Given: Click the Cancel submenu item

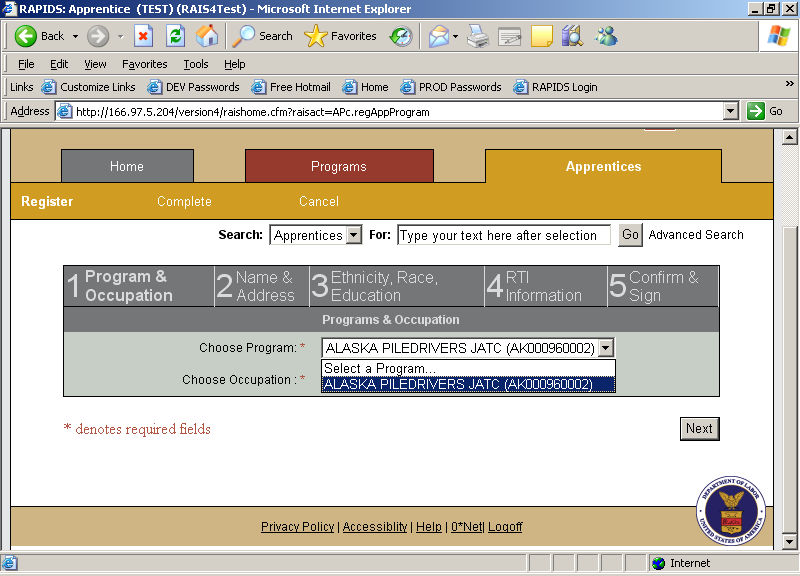Looking at the screenshot, I should pyautogui.click(x=319, y=202).
